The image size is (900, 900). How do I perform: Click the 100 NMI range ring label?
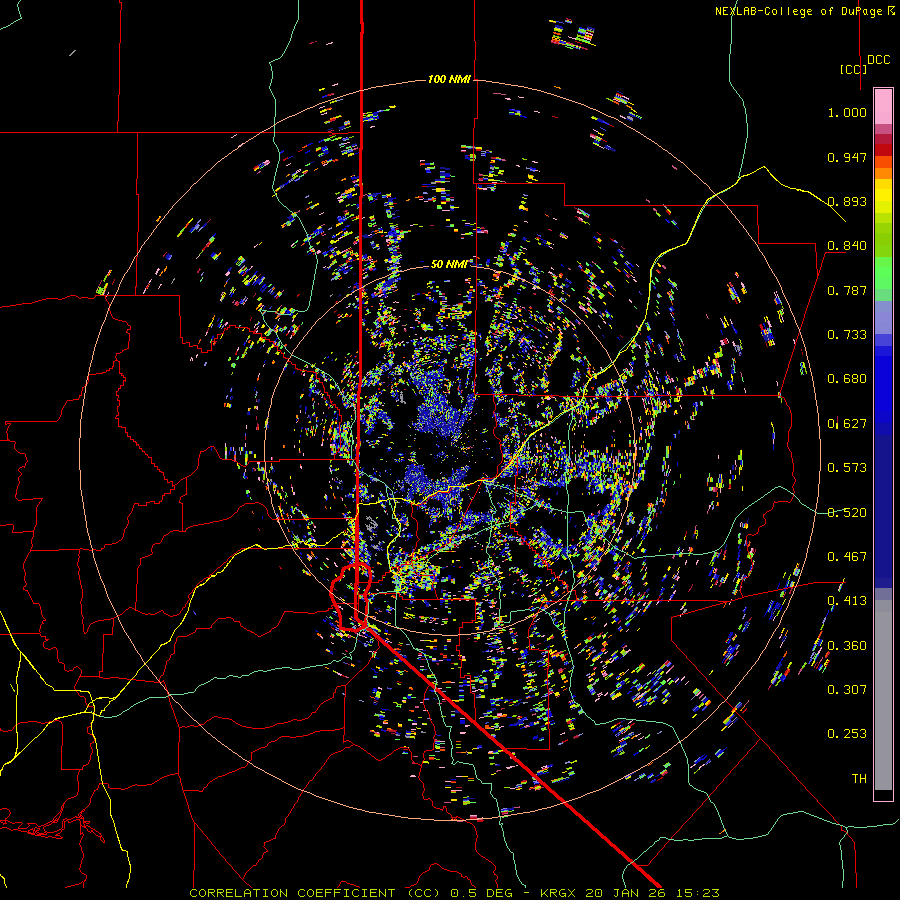coord(449,79)
